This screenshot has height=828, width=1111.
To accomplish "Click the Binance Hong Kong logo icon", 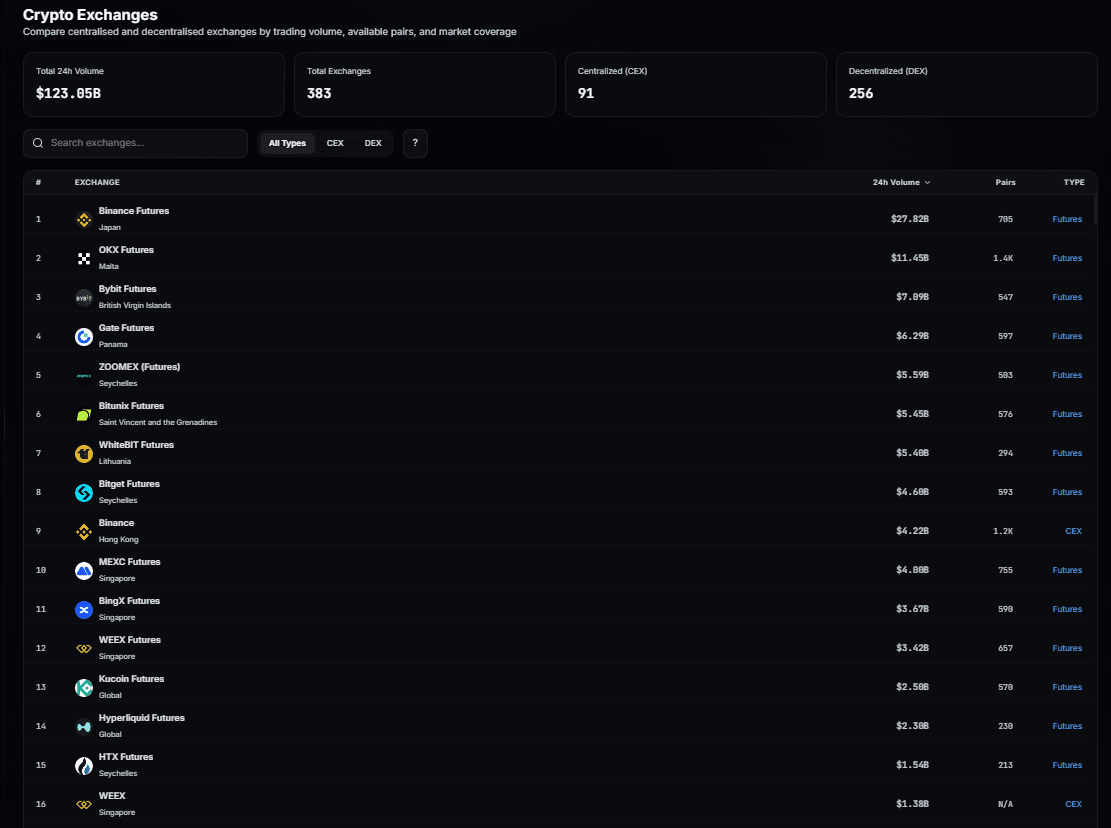I will click(84, 531).
